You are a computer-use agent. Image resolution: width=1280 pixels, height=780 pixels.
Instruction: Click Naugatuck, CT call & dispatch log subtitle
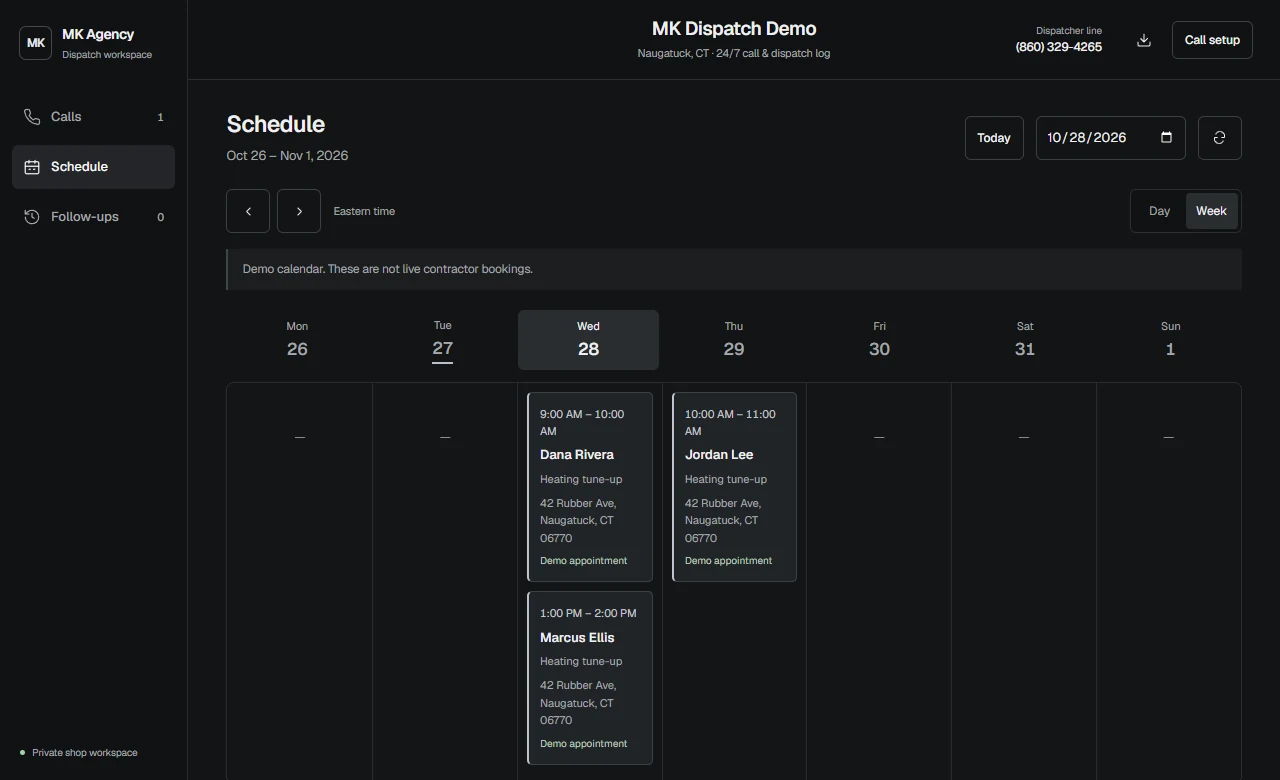coord(734,53)
